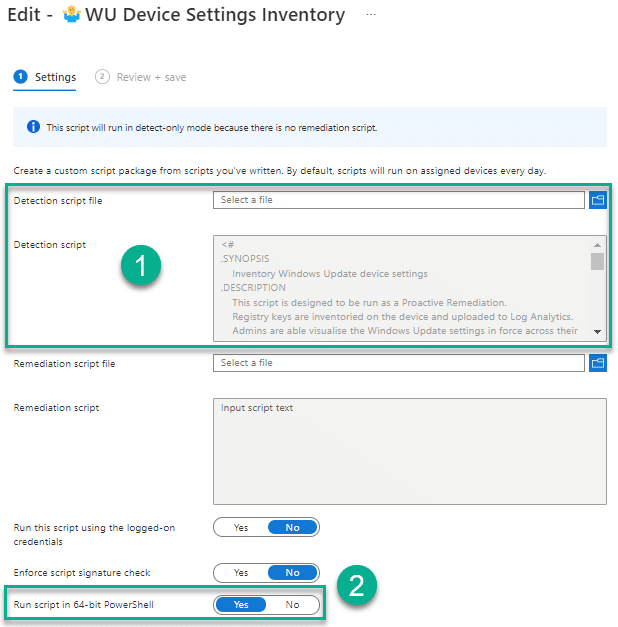The width and height of the screenshot is (618, 627).
Task: Set logged-on credentials option to No
Action: coord(292,528)
